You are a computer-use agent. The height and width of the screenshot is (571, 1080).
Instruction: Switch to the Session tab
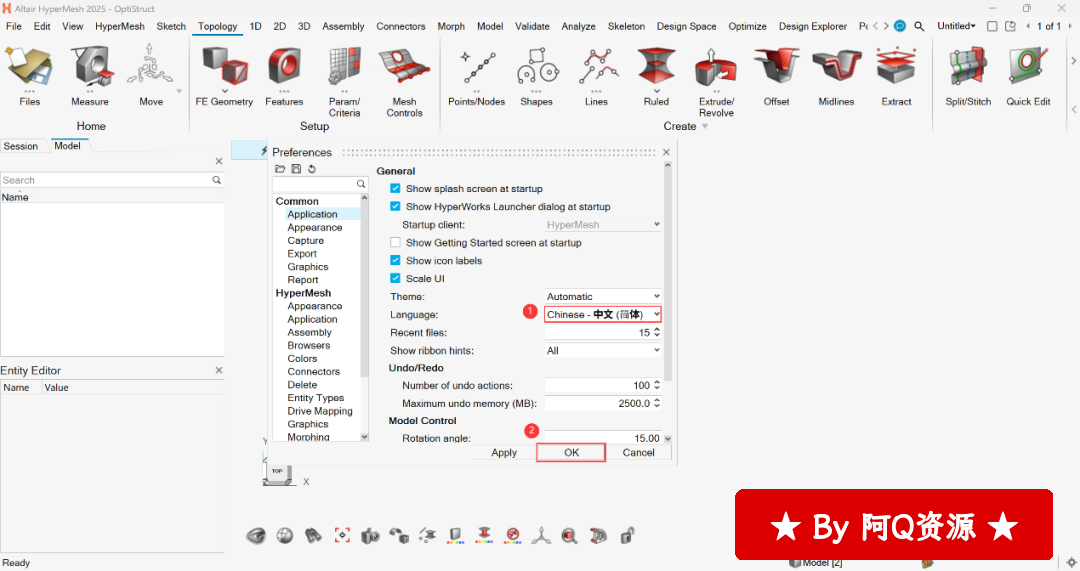tap(21, 146)
